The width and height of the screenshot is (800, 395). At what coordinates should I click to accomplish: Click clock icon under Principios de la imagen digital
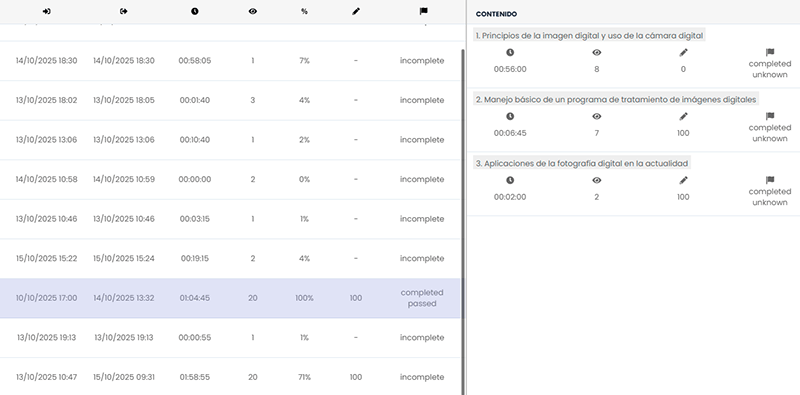(510, 53)
